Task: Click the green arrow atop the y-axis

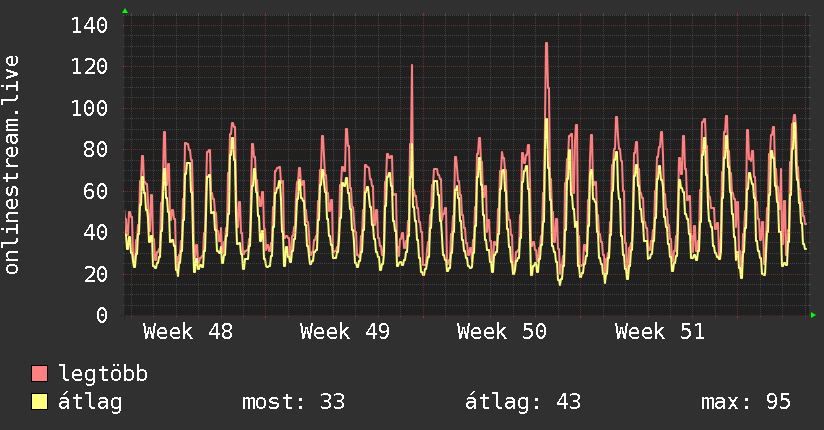Action: 125,11
